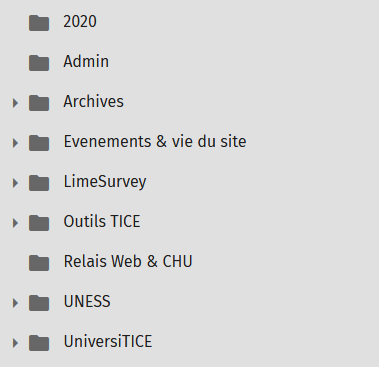Click the Outils TICE folder icon
This screenshot has width=379, height=367.
(39, 223)
